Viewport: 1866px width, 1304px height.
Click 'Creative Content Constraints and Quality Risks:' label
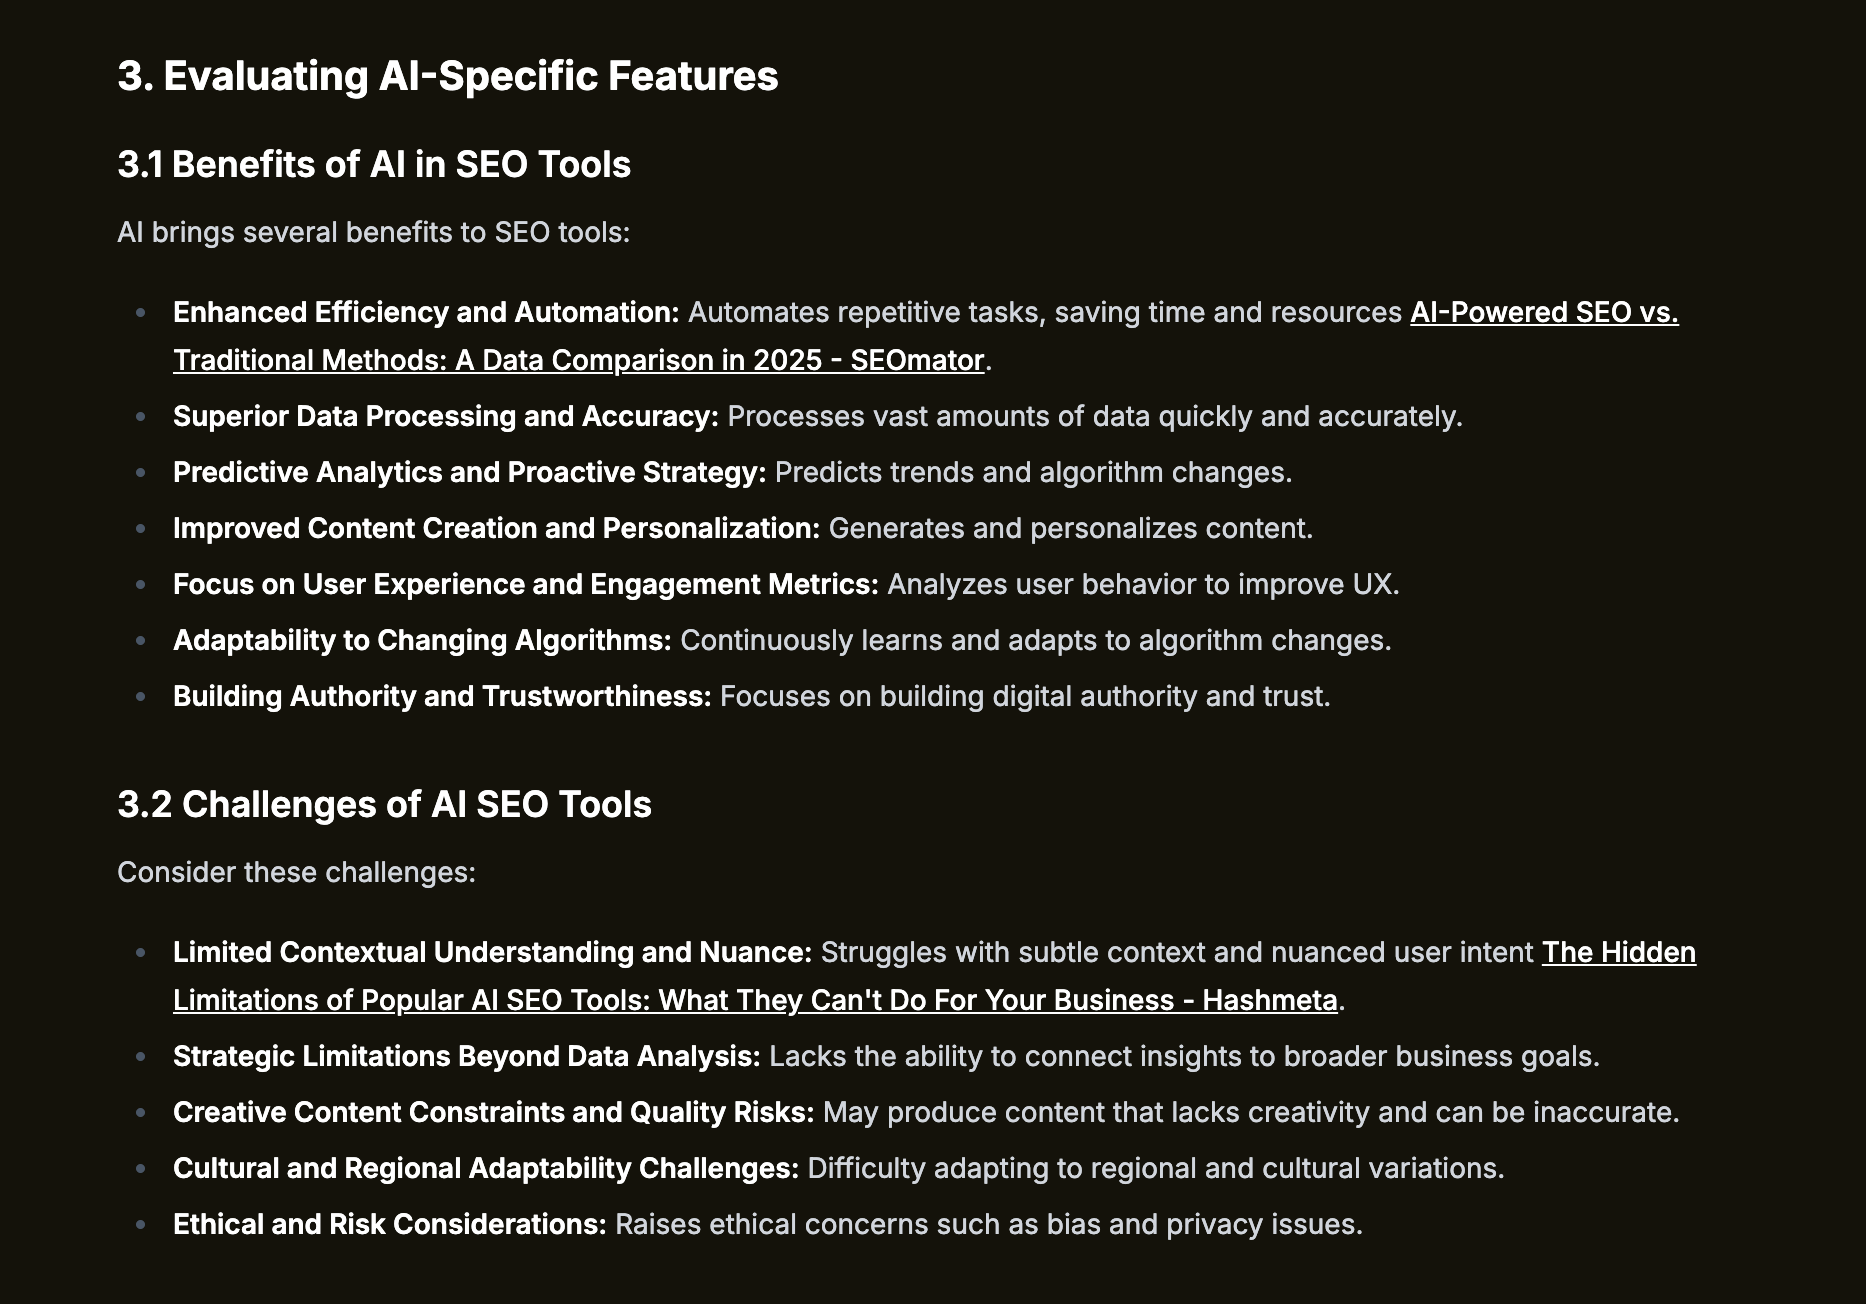tap(494, 1112)
